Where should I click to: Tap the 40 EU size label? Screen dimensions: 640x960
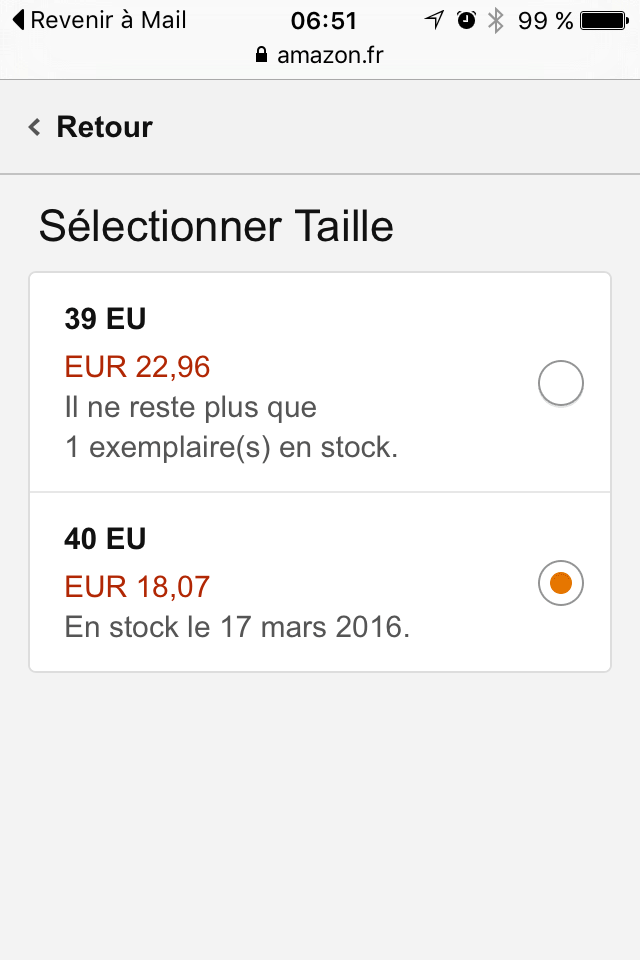click(105, 539)
